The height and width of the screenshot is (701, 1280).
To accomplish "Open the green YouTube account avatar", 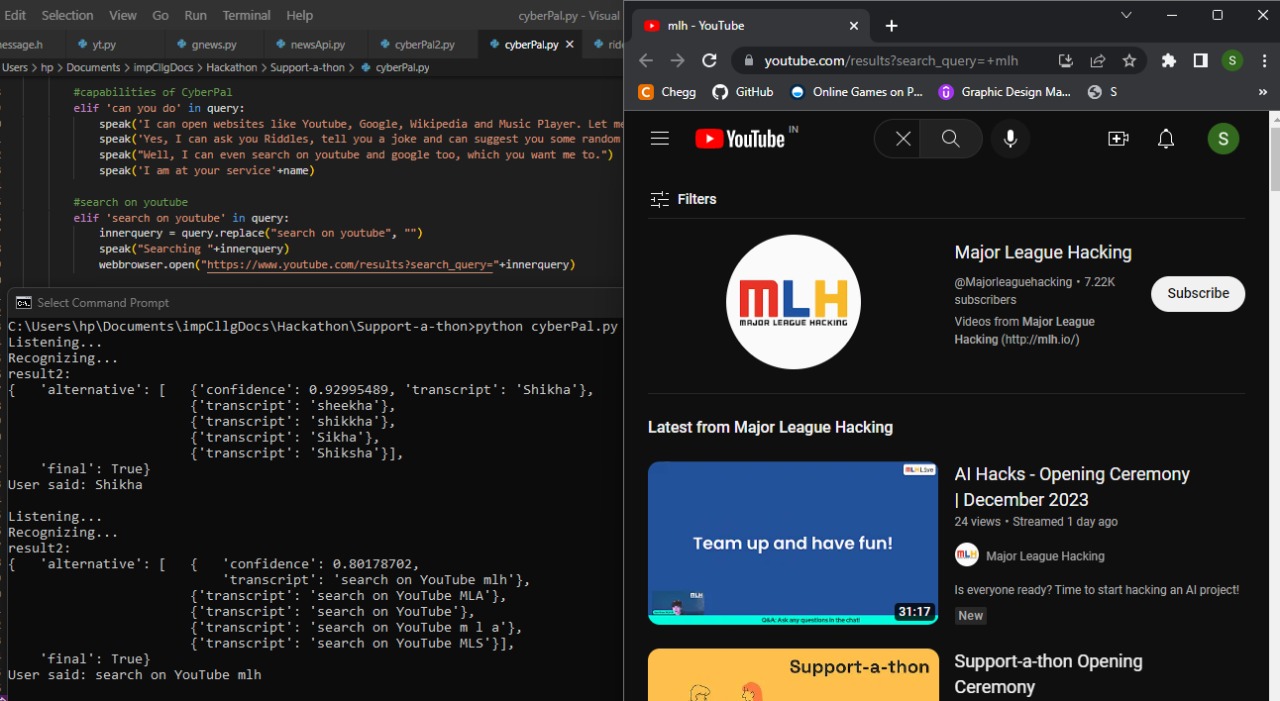I will [x=1223, y=139].
